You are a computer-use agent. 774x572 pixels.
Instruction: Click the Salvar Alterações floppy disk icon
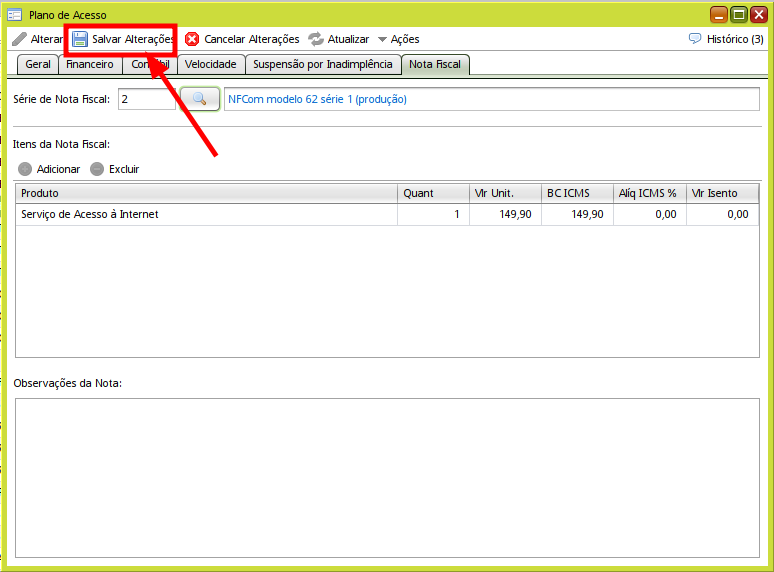(80, 39)
